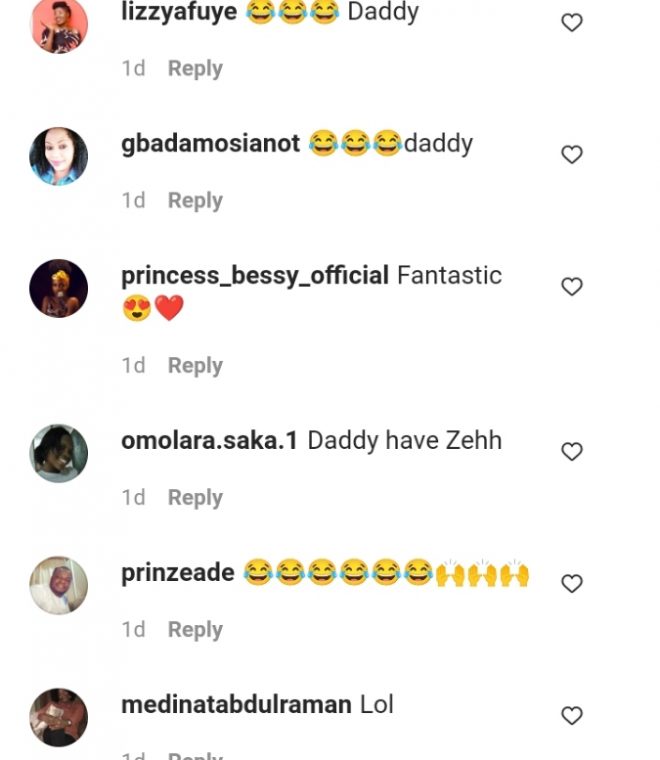Open medinatabdulraman's profile avatar

59,717
